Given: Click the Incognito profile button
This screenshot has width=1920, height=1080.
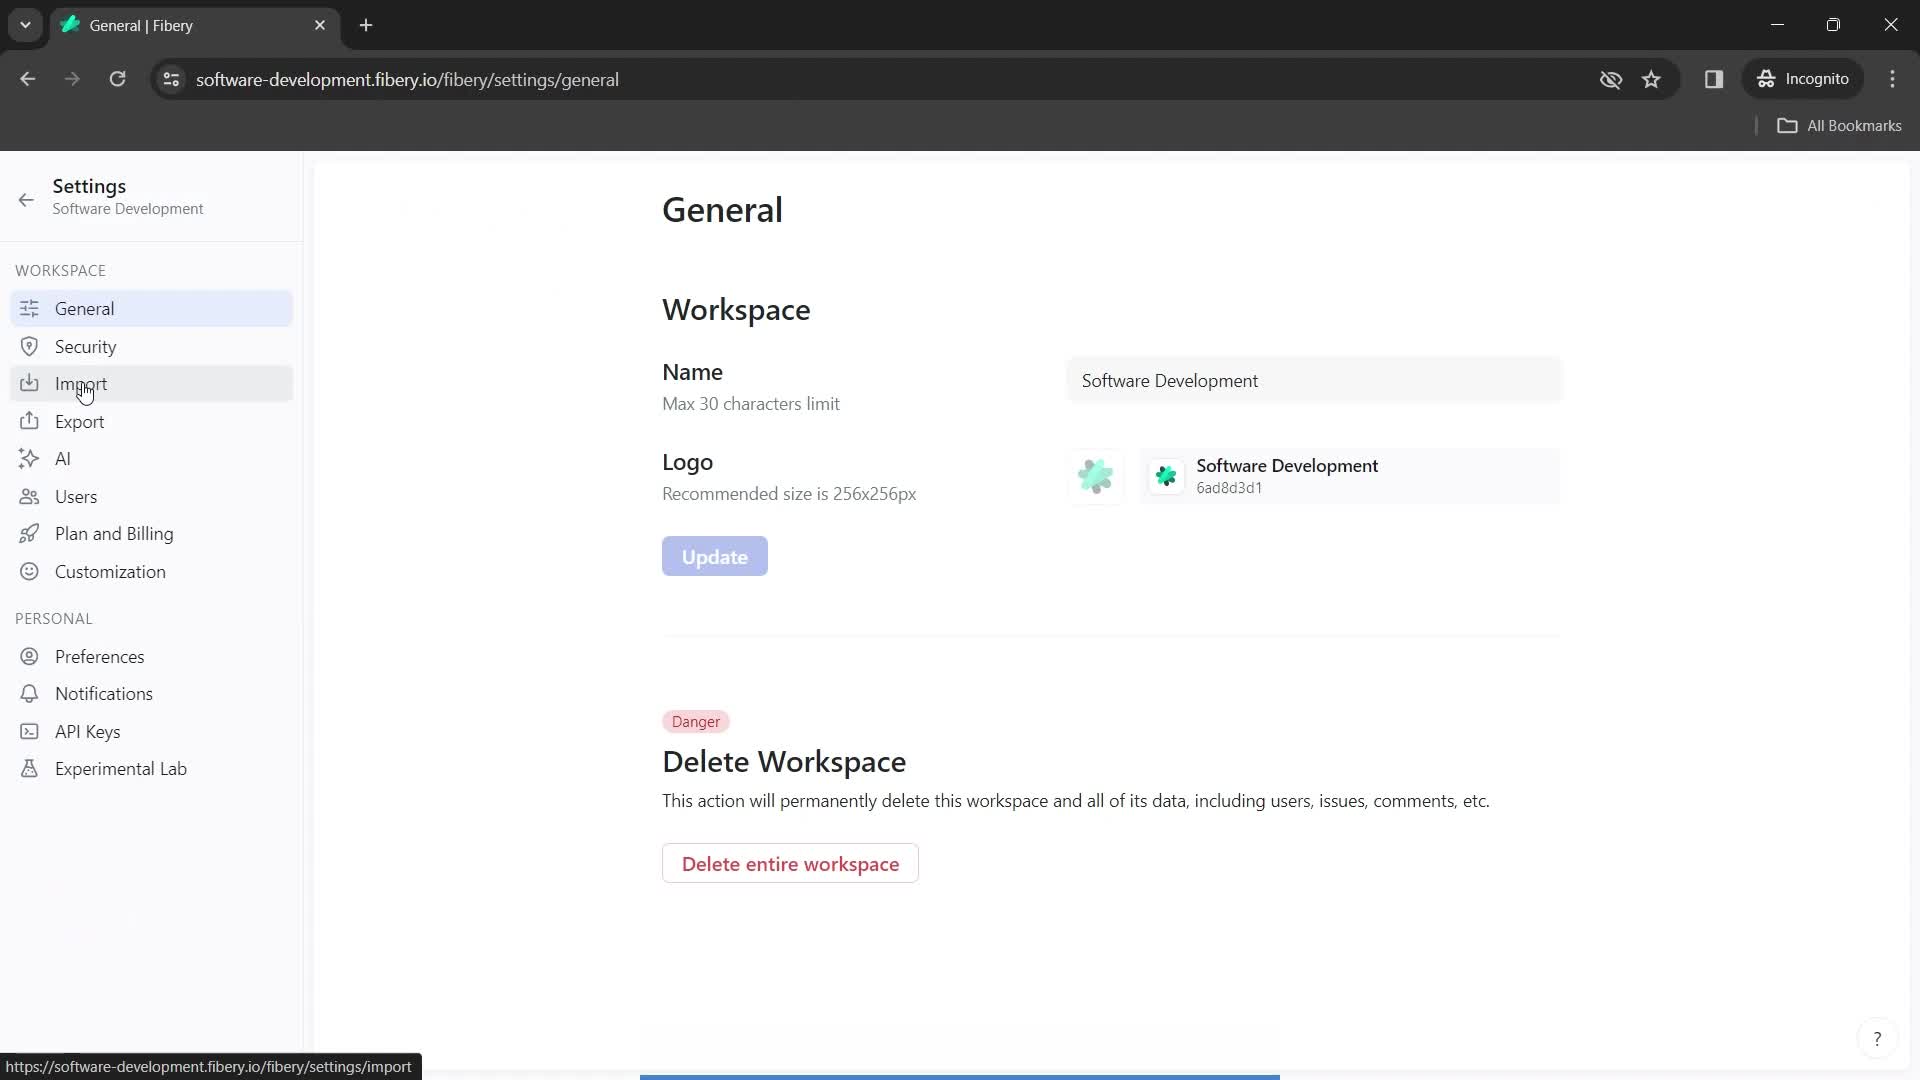Looking at the screenshot, I should [x=1803, y=79].
